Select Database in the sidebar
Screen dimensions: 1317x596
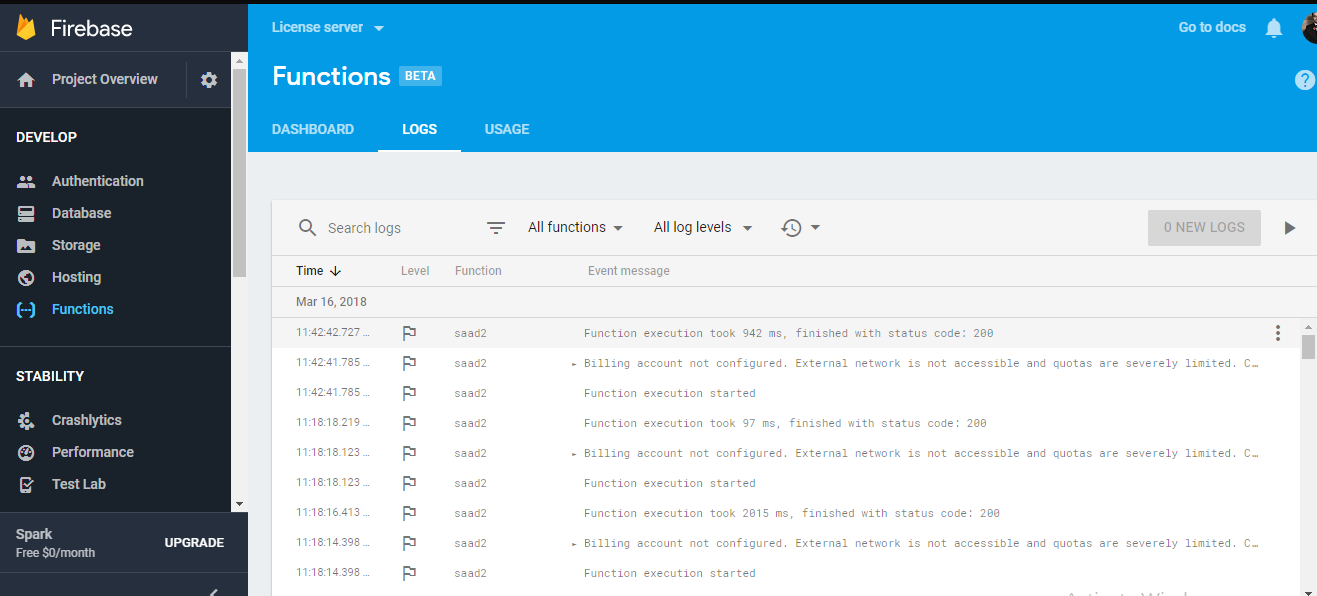79,212
